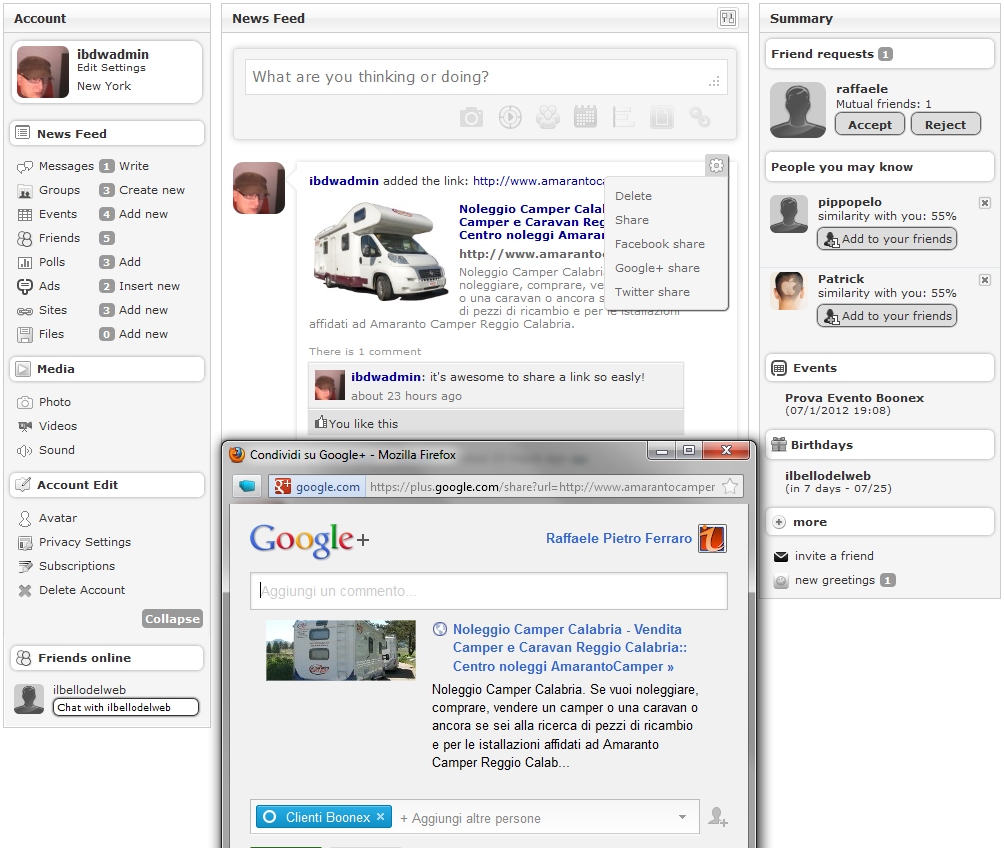This screenshot has height=848, width=1004.
Task: Open Privacy Settings in the sidebar
Action: [85, 542]
